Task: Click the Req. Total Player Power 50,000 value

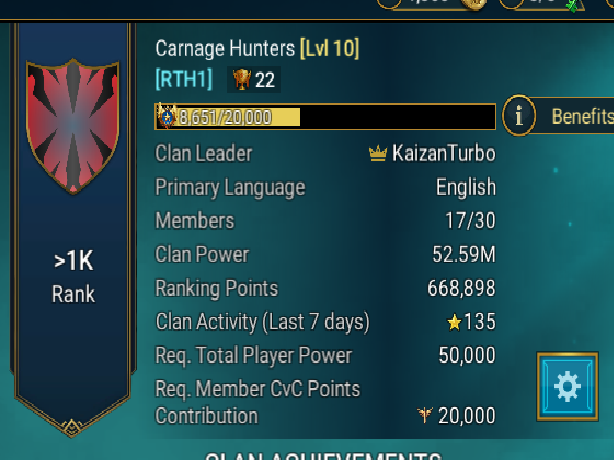Action: click(467, 355)
